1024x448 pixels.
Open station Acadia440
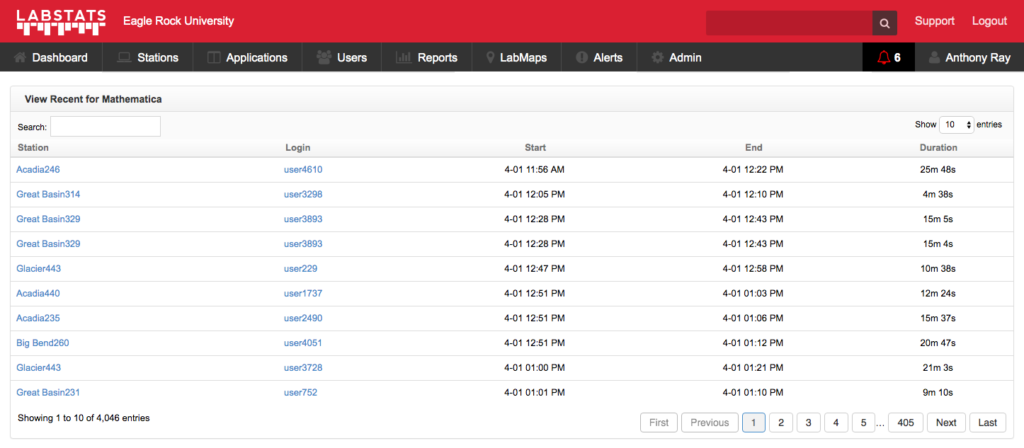pos(38,293)
